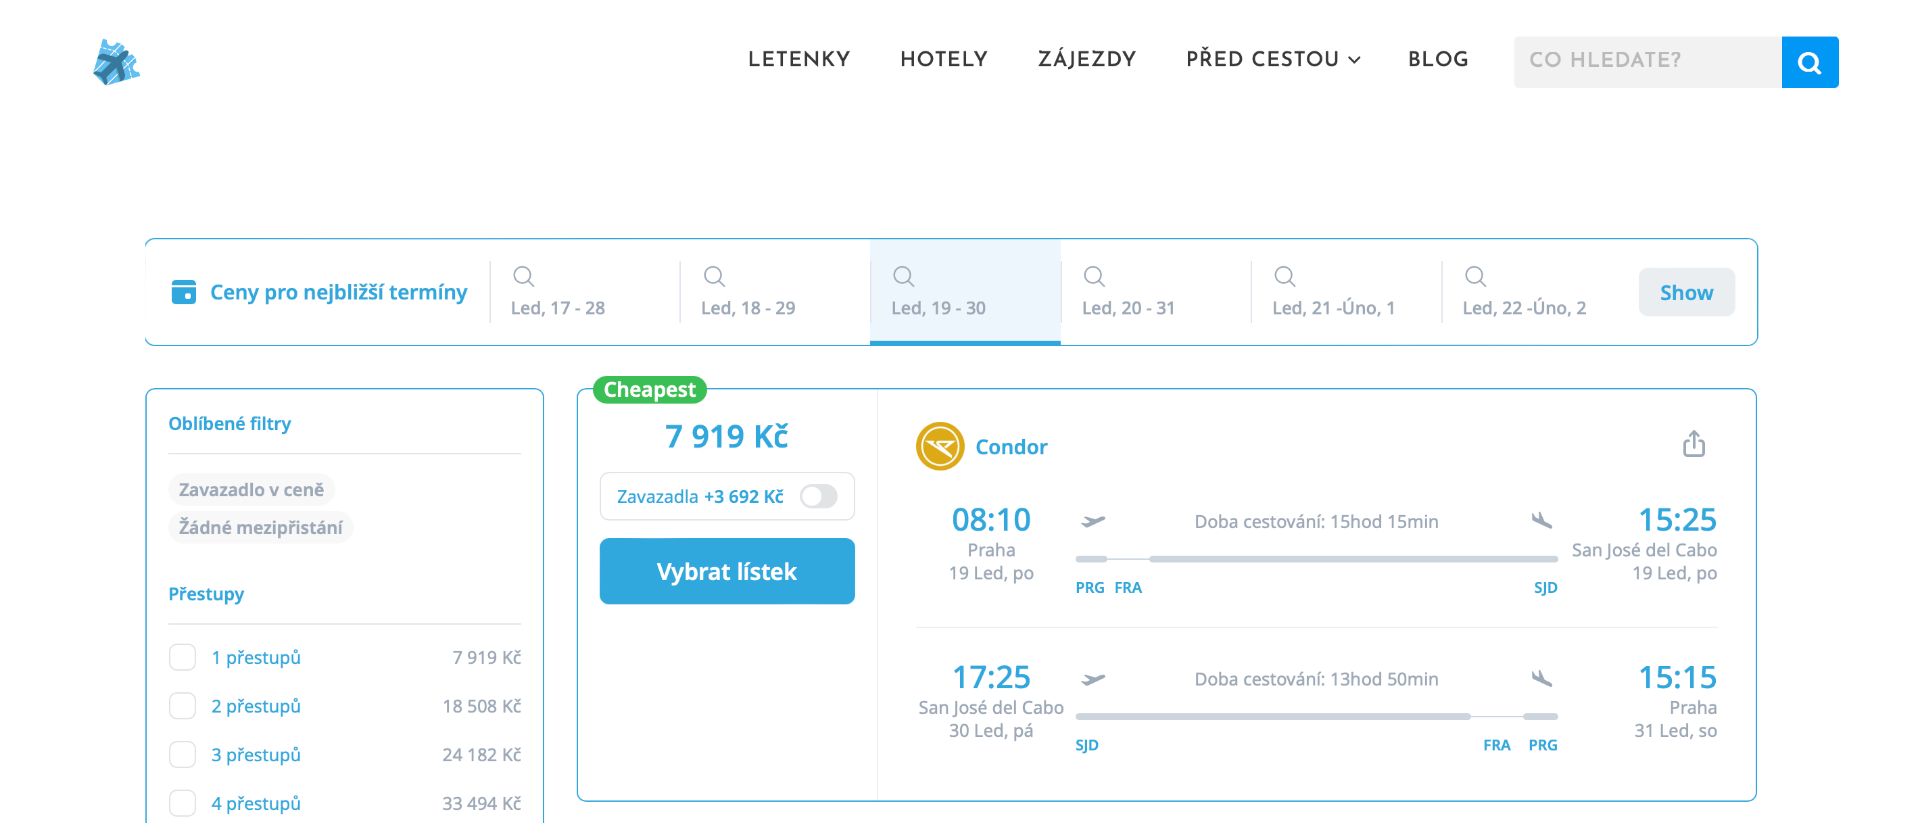The width and height of the screenshot is (1920, 823).
Task: Click magnifier icon above Led, 17 - 28
Action: (x=523, y=276)
